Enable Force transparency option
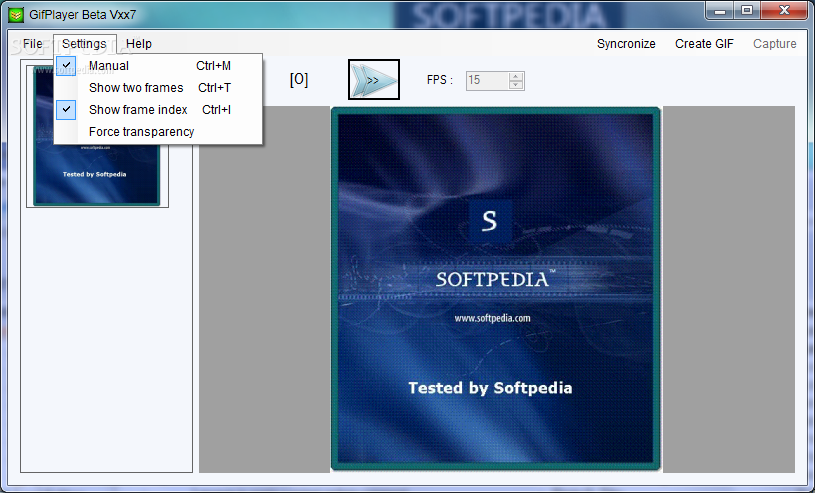 coord(158,132)
